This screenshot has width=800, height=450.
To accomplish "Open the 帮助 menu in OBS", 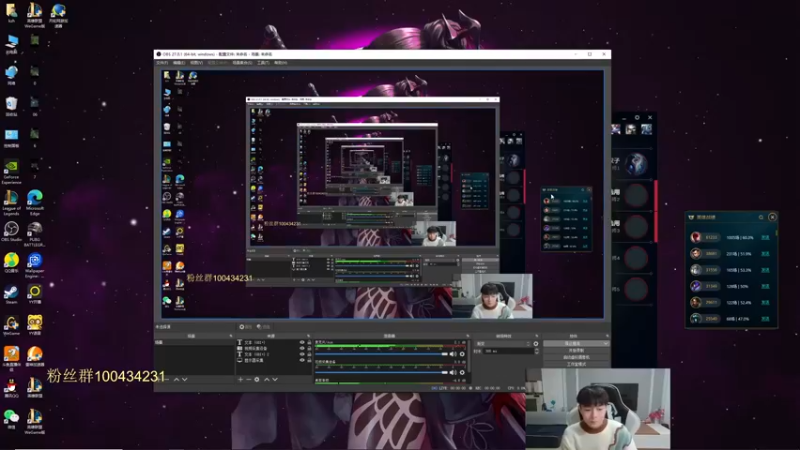I will tap(281, 63).
